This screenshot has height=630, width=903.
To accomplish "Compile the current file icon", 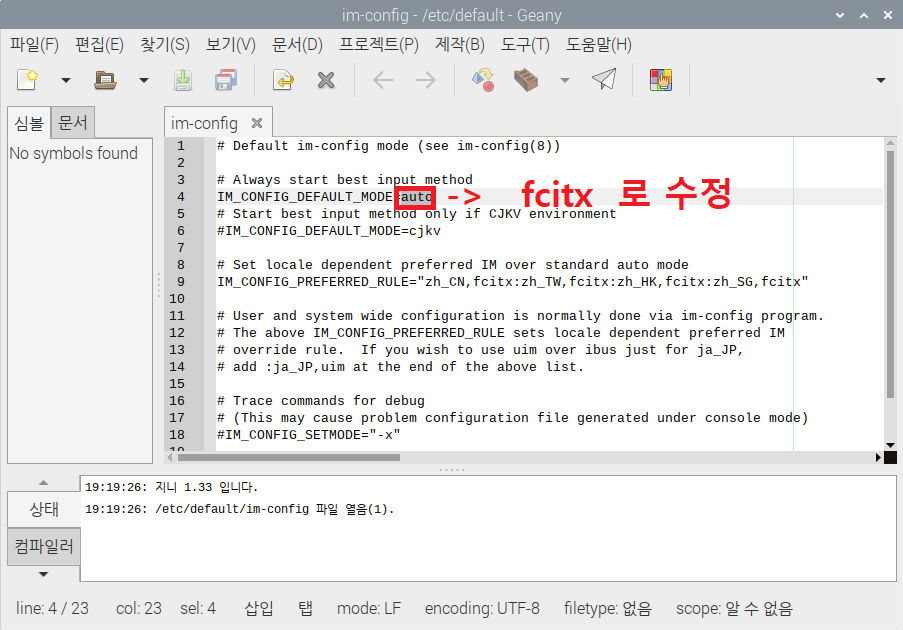I will click(x=483, y=80).
